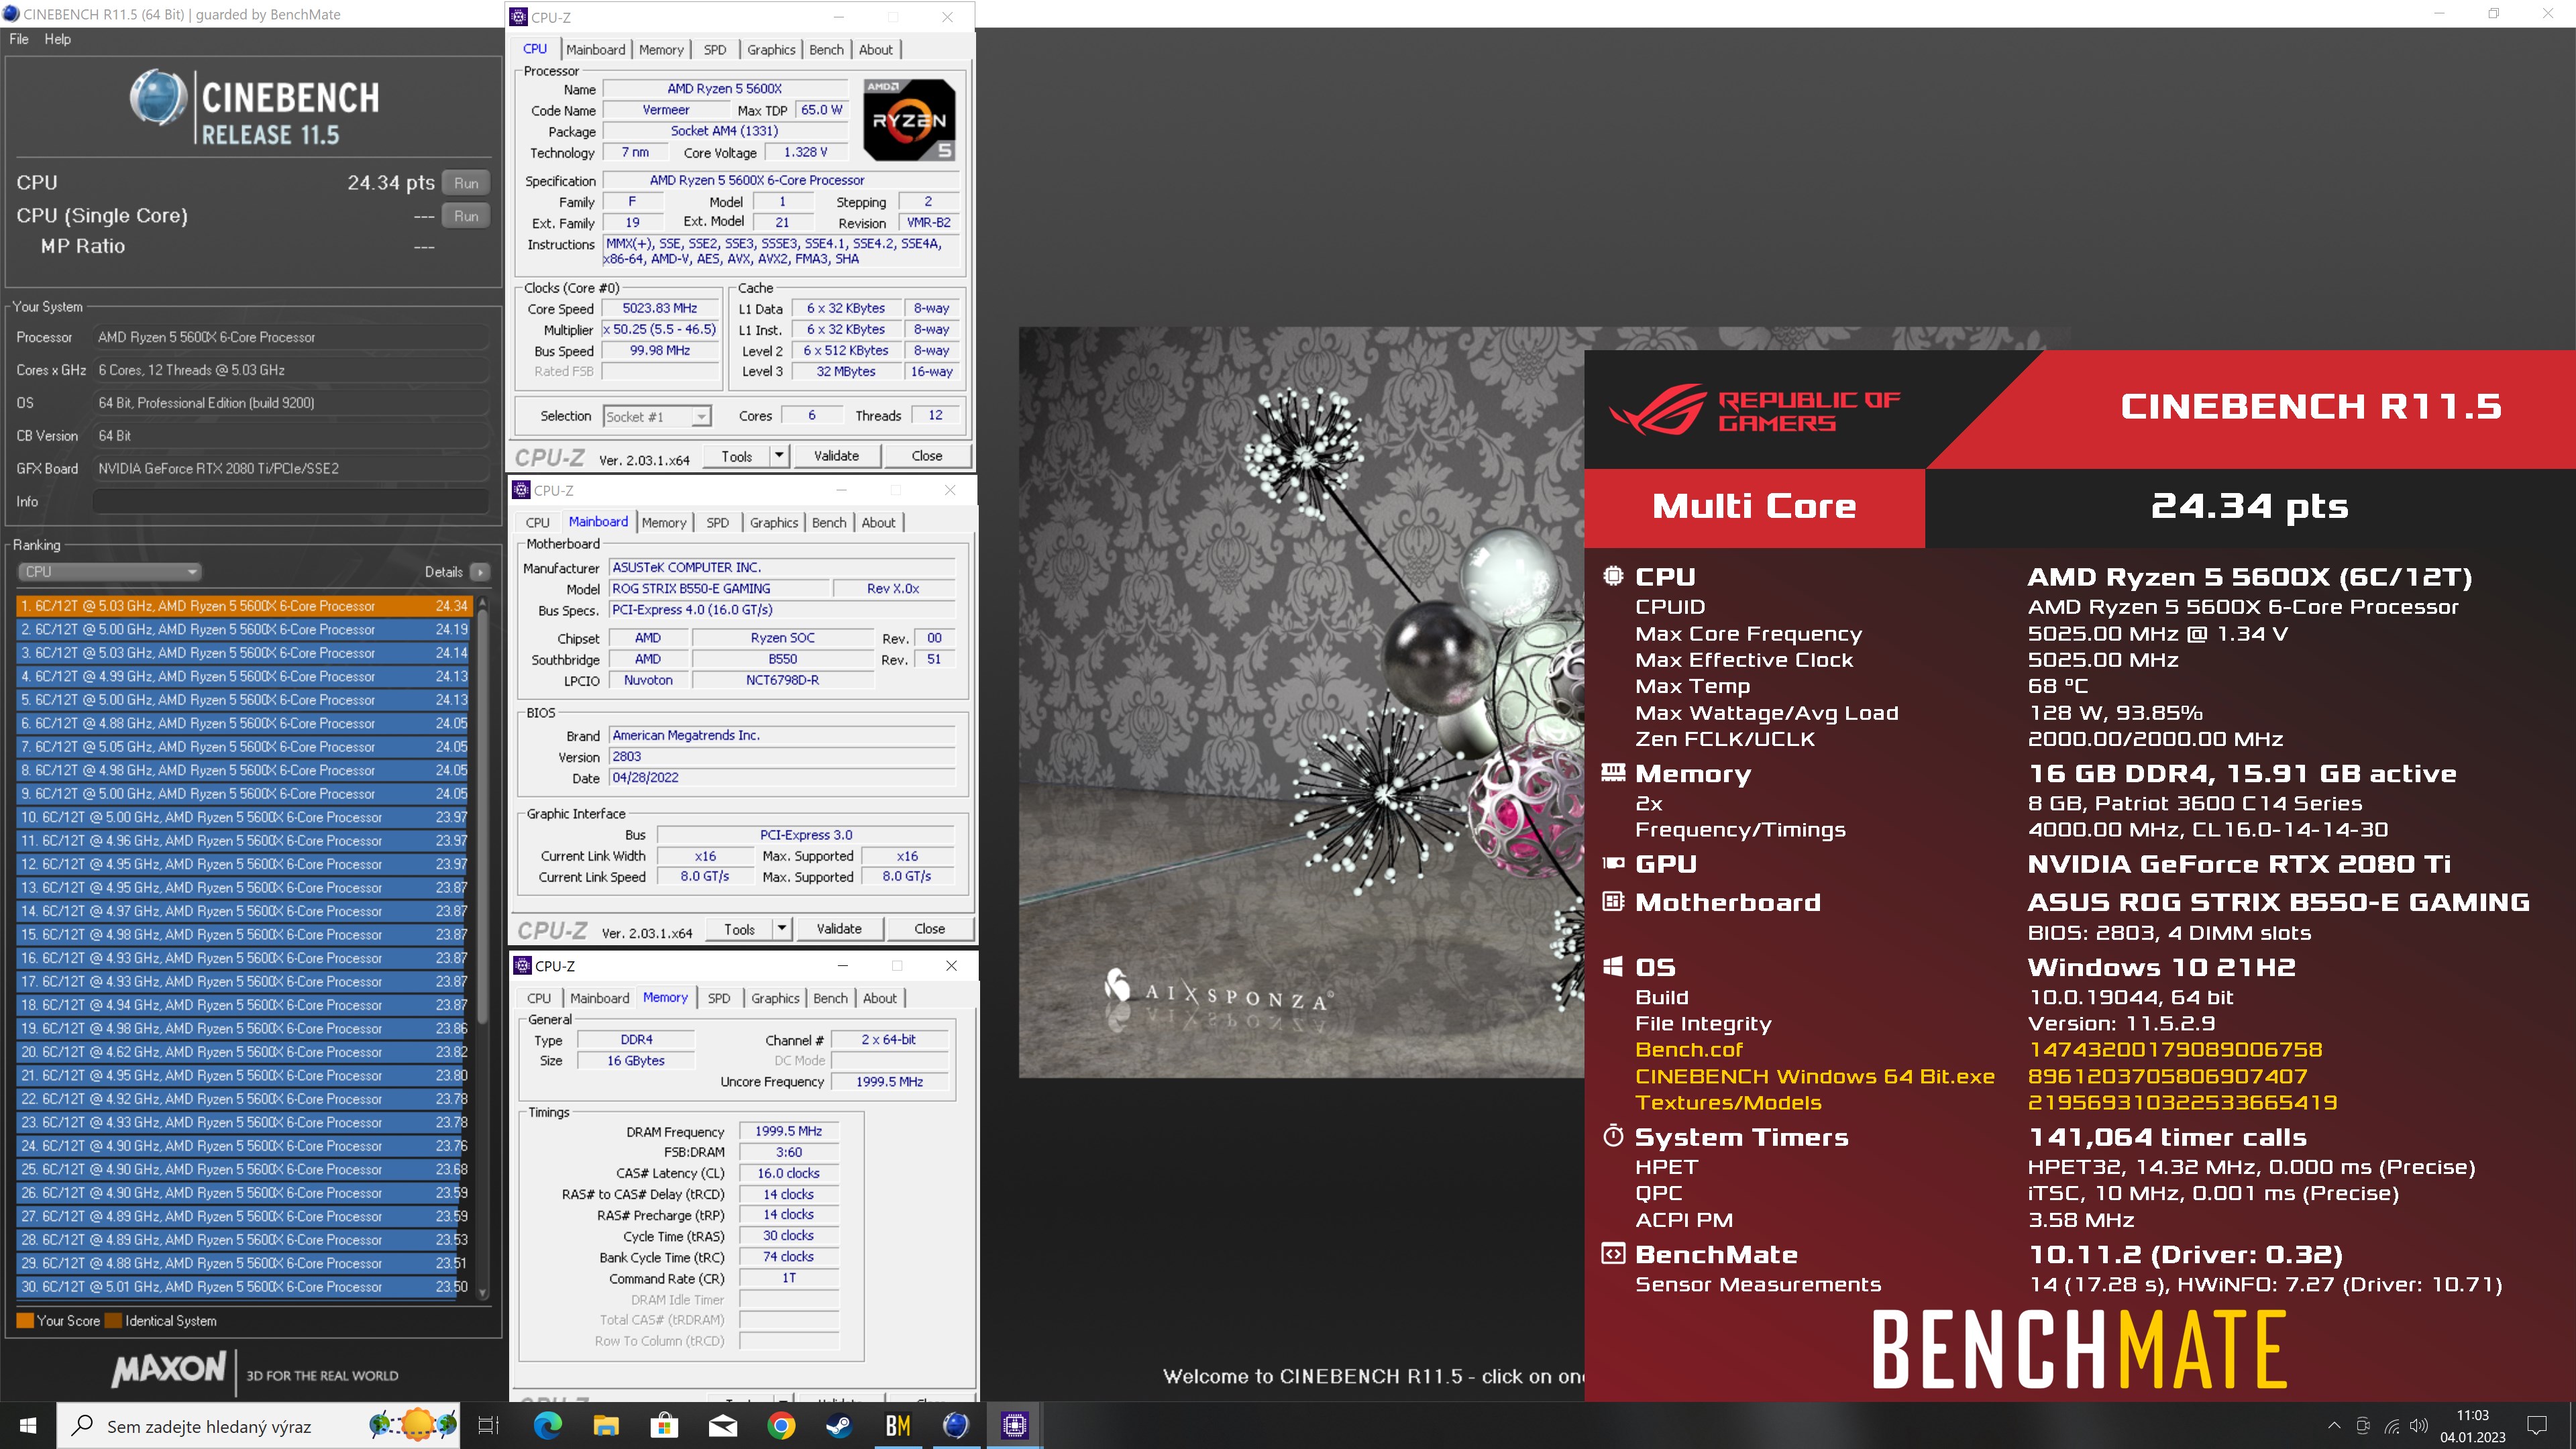The height and width of the screenshot is (1449, 2576).
Task: Click the 24.34 pts CPU score
Action: click(391, 183)
